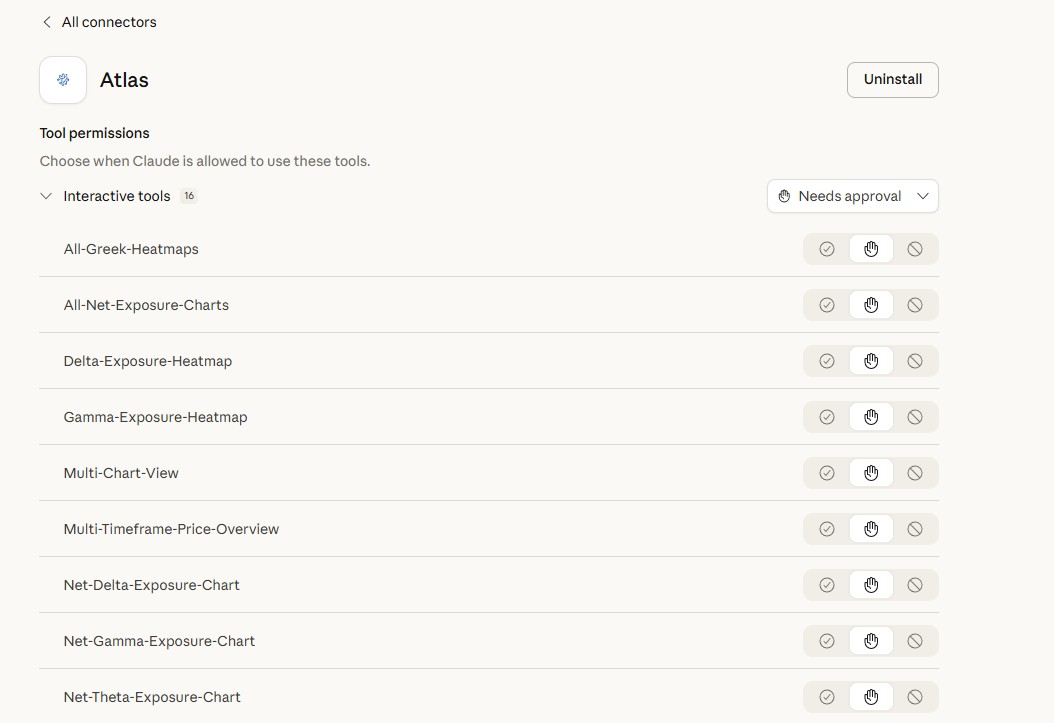Block the All-Greek-Heatmaps tool
1054x723 pixels.
coord(915,249)
